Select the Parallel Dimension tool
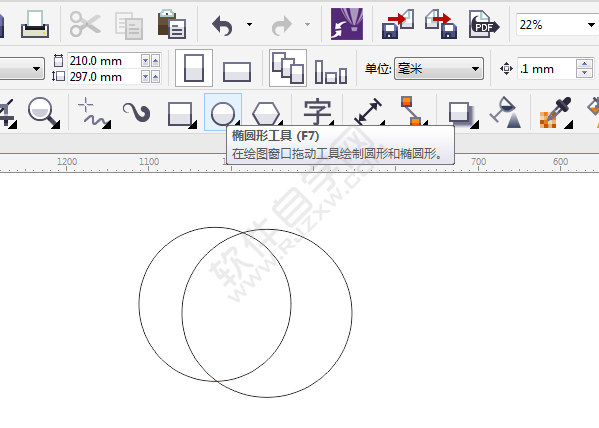The width and height of the screenshot is (599, 428). (x=368, y=112)
